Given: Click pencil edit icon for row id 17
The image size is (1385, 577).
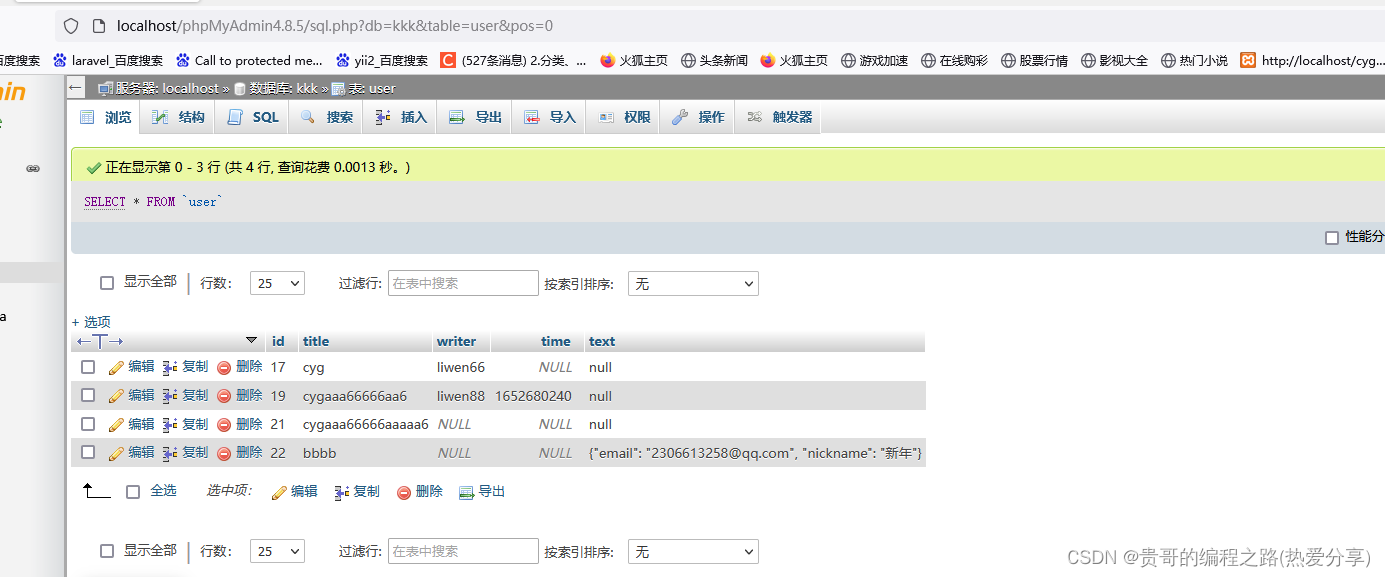Looking at the screenshot, I should point(116,367).
